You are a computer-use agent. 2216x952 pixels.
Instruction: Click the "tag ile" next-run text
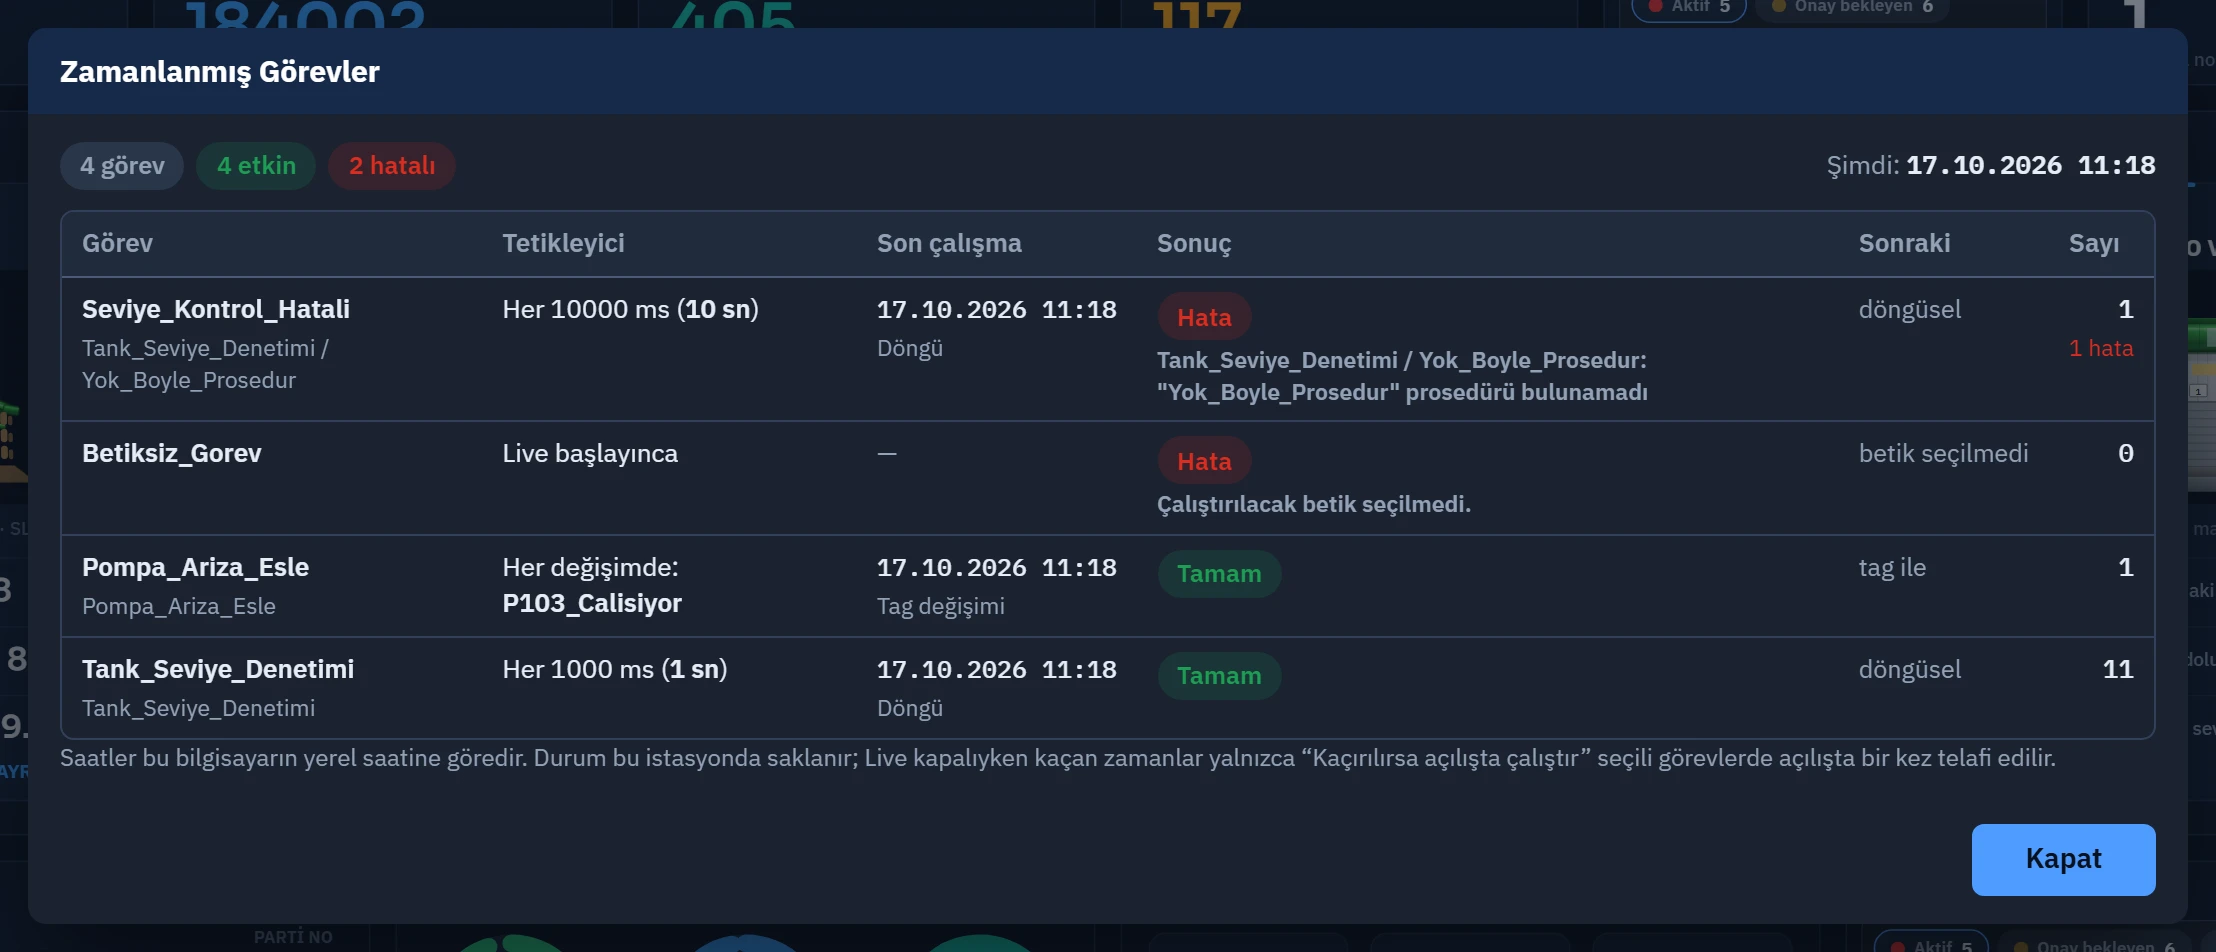tap(1892, 568)
